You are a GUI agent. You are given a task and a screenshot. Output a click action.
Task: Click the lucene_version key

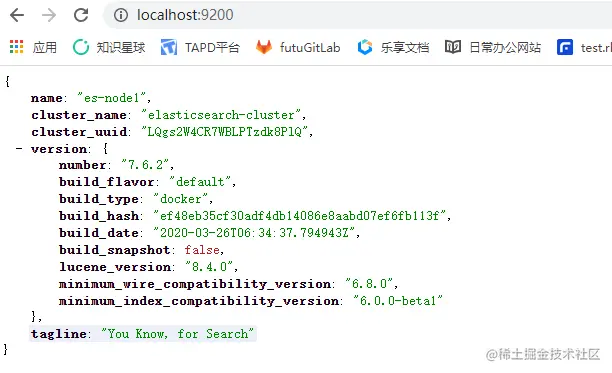point(115,267)
